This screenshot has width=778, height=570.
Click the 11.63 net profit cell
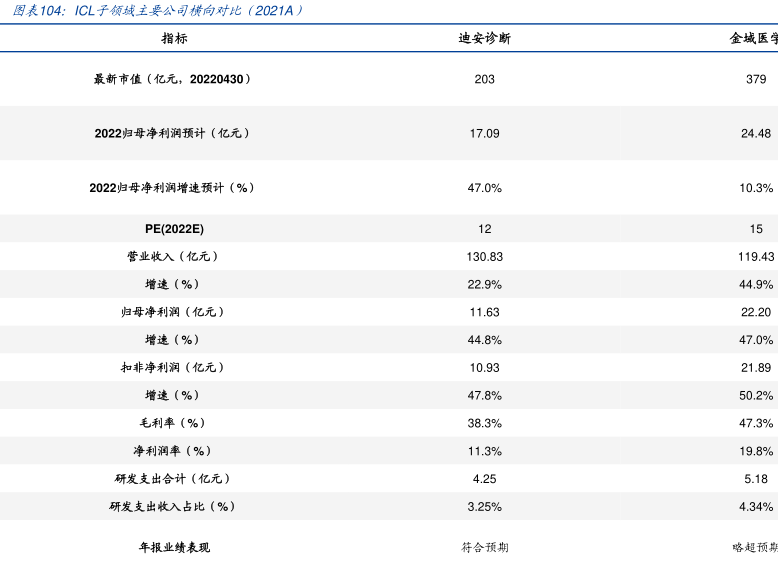tap(484, 312)
